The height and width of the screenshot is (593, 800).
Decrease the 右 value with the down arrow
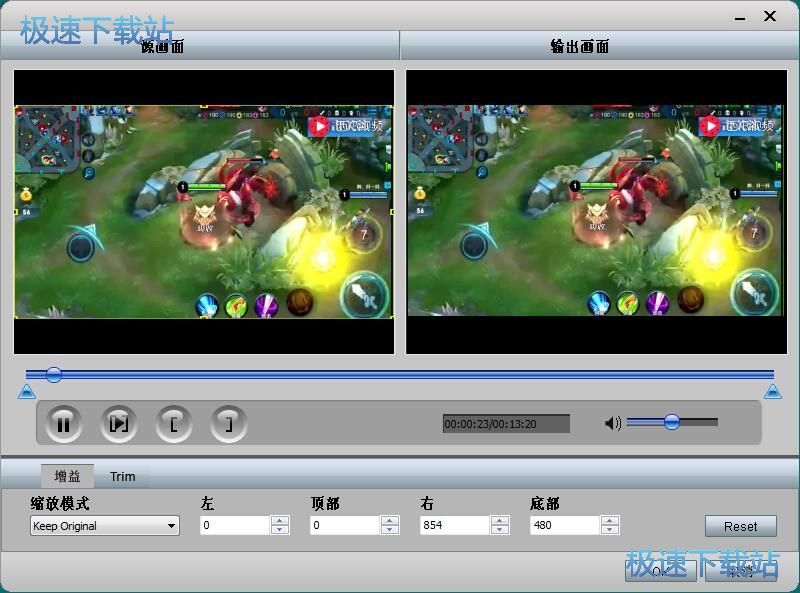[x=500, y=530]
